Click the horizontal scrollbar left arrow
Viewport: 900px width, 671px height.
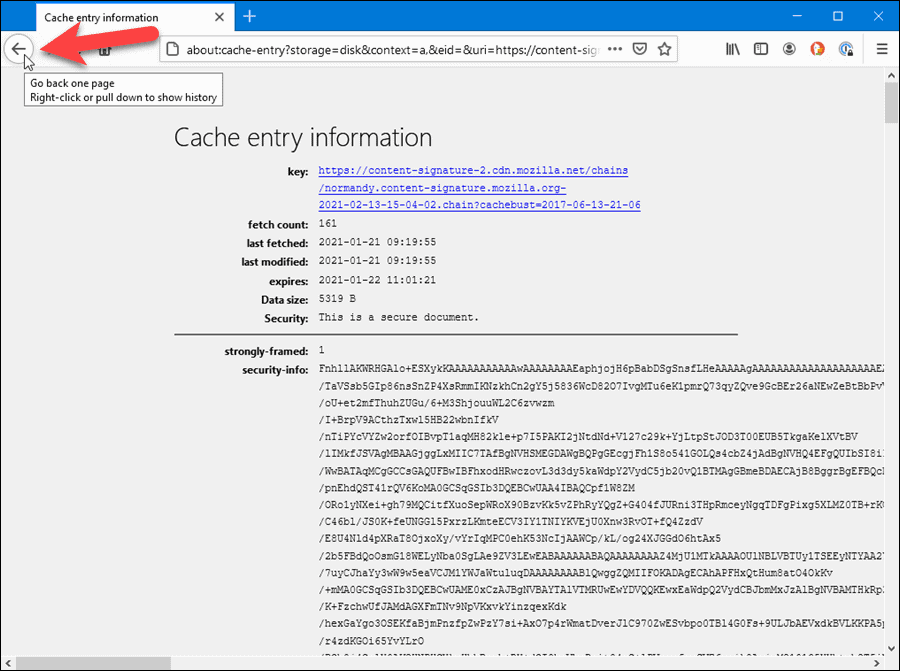click(7, 663)
